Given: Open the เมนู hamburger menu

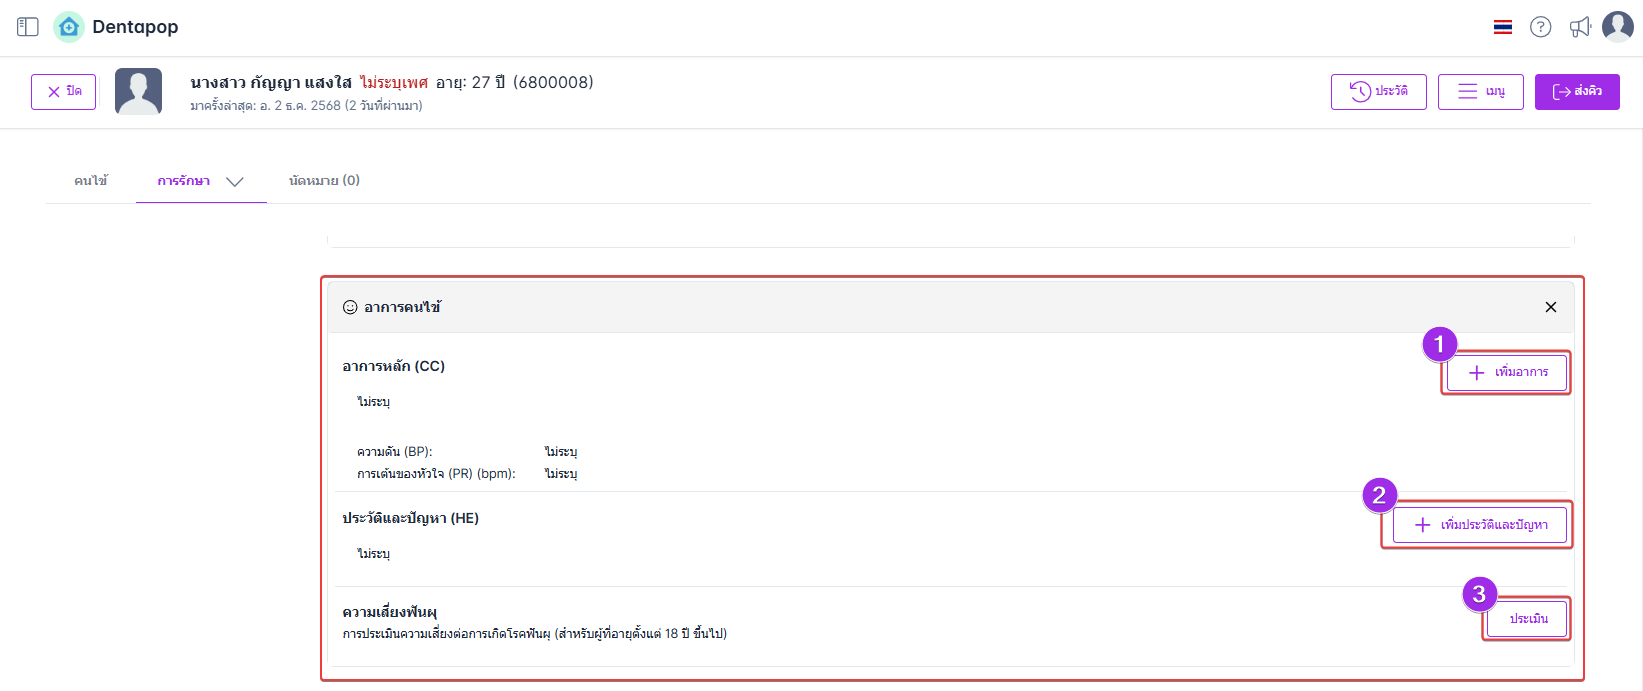Looking at the screenshot, I should [x=1480, y=92].
